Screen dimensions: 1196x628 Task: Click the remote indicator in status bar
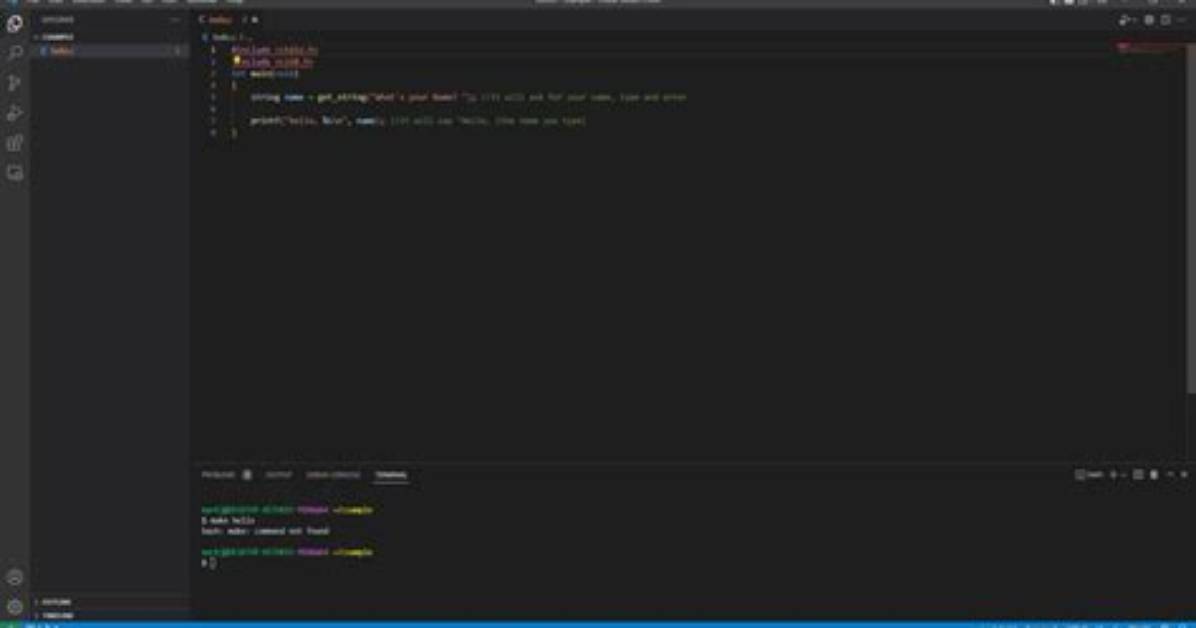(x=11, y=625)
